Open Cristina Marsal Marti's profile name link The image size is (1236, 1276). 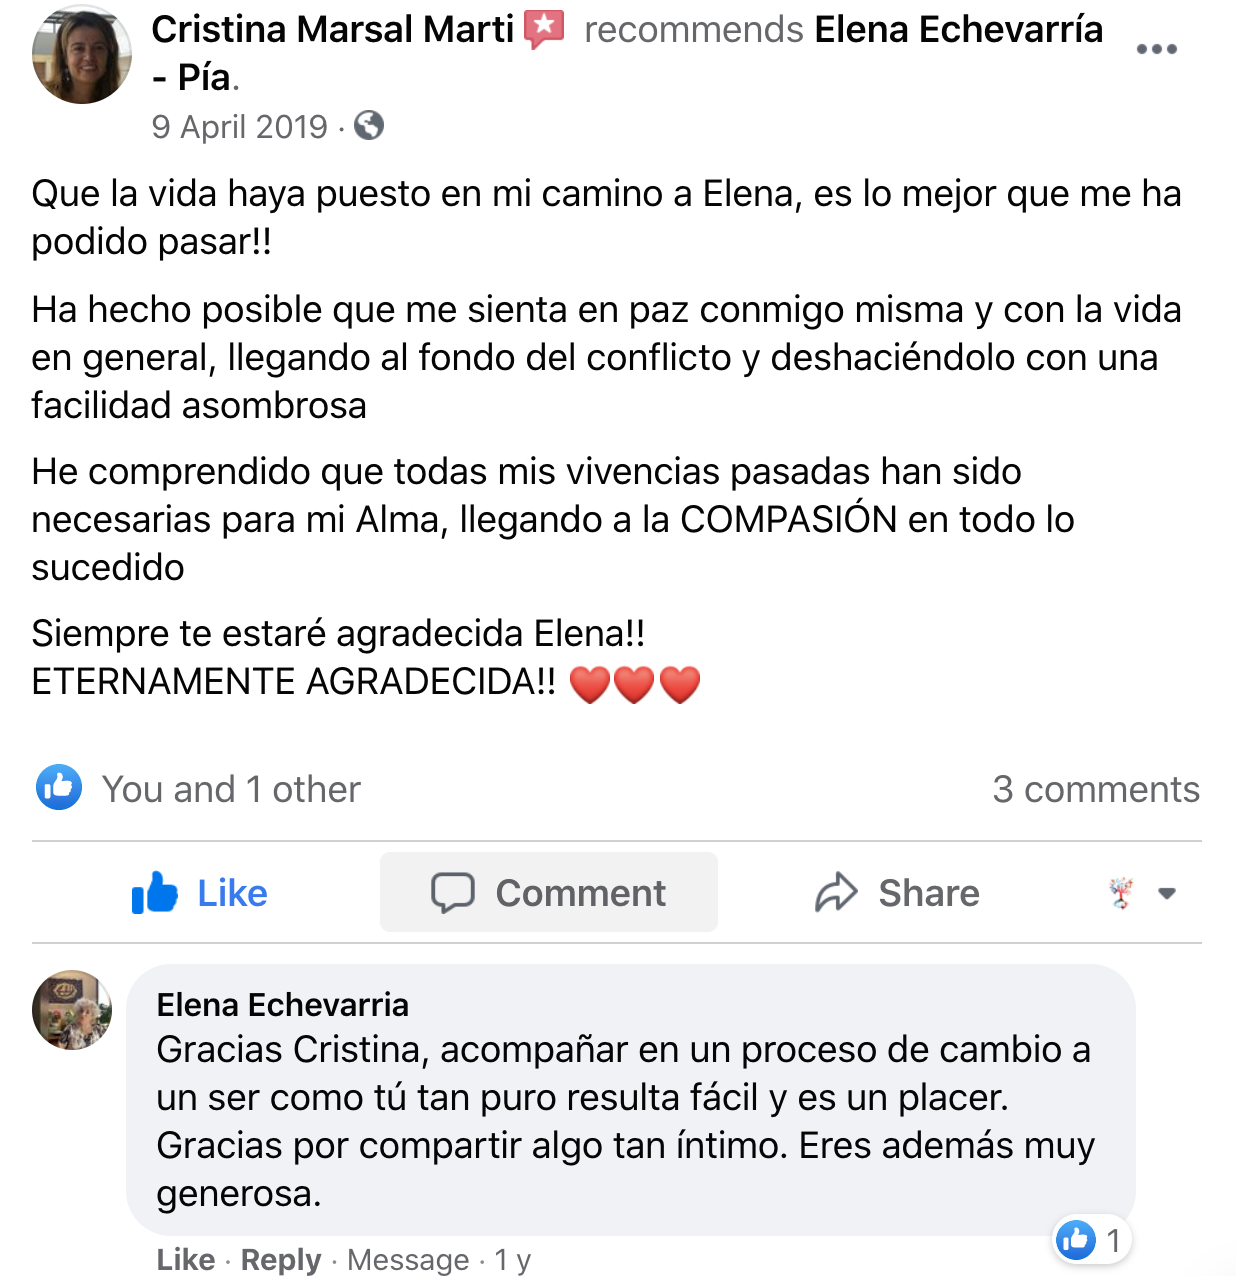tap(332, 29)
